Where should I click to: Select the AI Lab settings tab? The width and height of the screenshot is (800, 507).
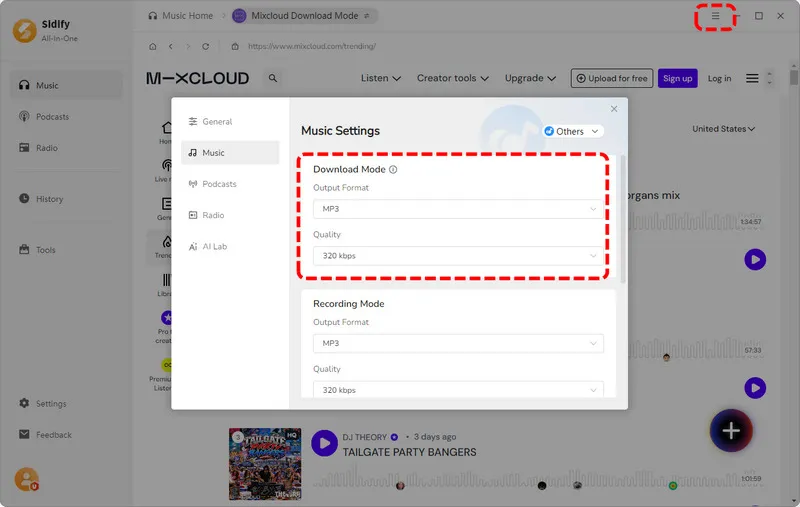coord(230,246)
